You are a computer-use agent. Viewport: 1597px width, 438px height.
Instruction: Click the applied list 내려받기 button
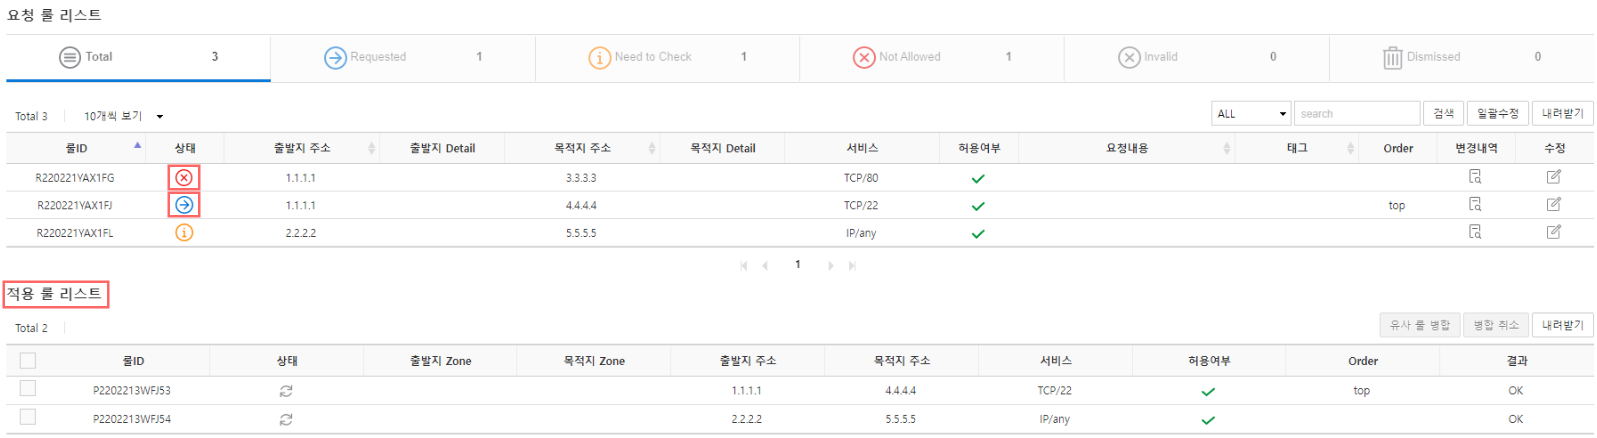tap(1563, 325)
